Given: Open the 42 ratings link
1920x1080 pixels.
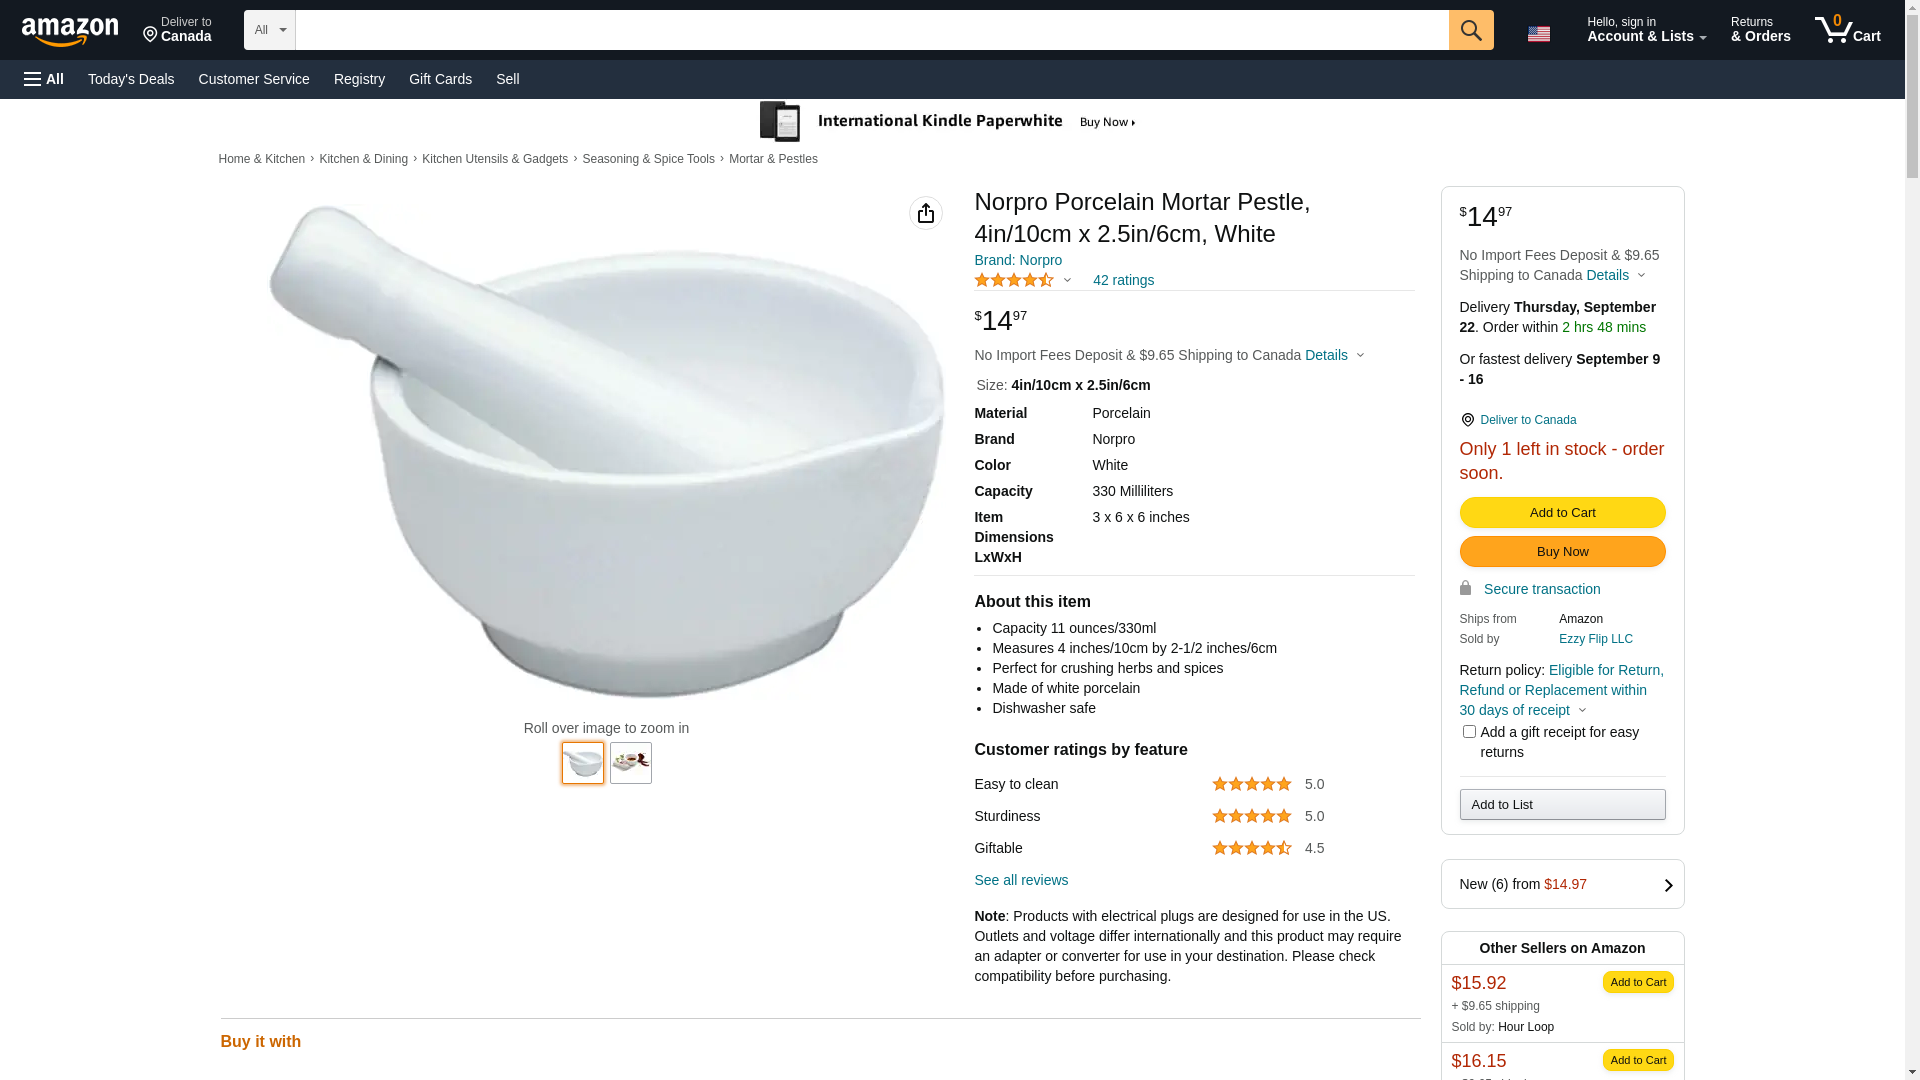Looking at the screenshot, I should [1122, 281].
